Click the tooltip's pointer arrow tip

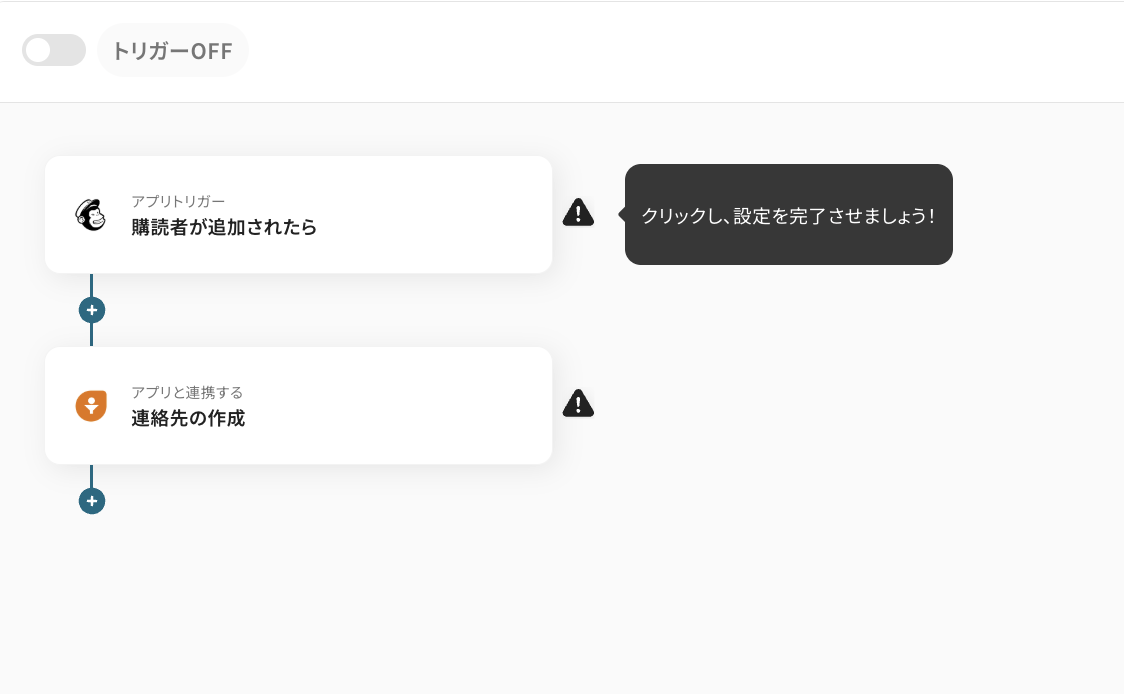pos(621,214)
